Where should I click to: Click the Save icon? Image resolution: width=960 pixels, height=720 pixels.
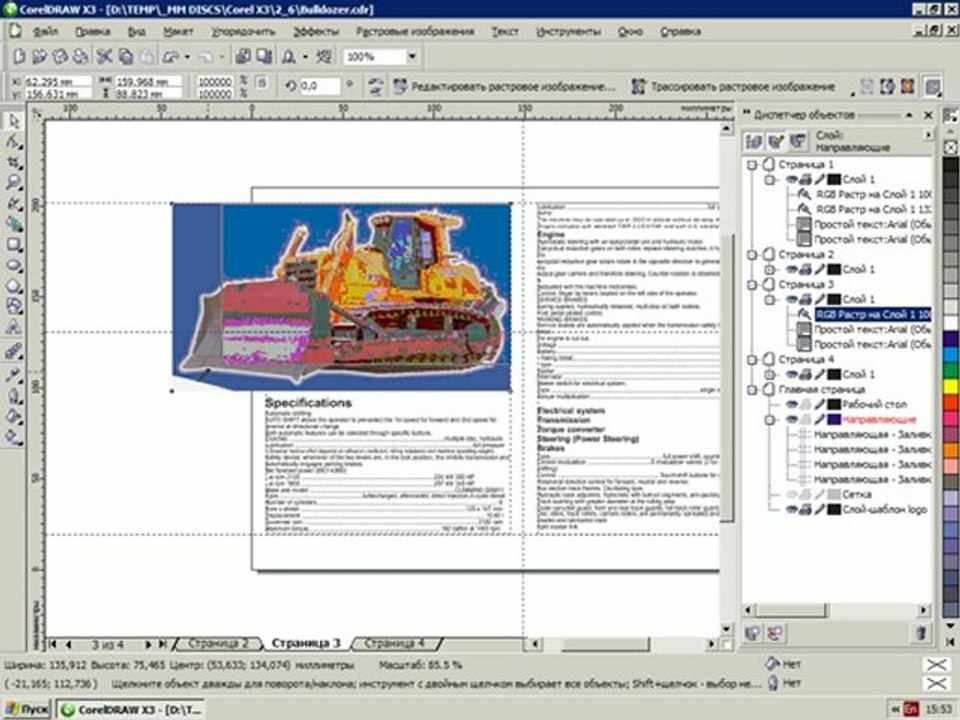click(x=60, y=57)
